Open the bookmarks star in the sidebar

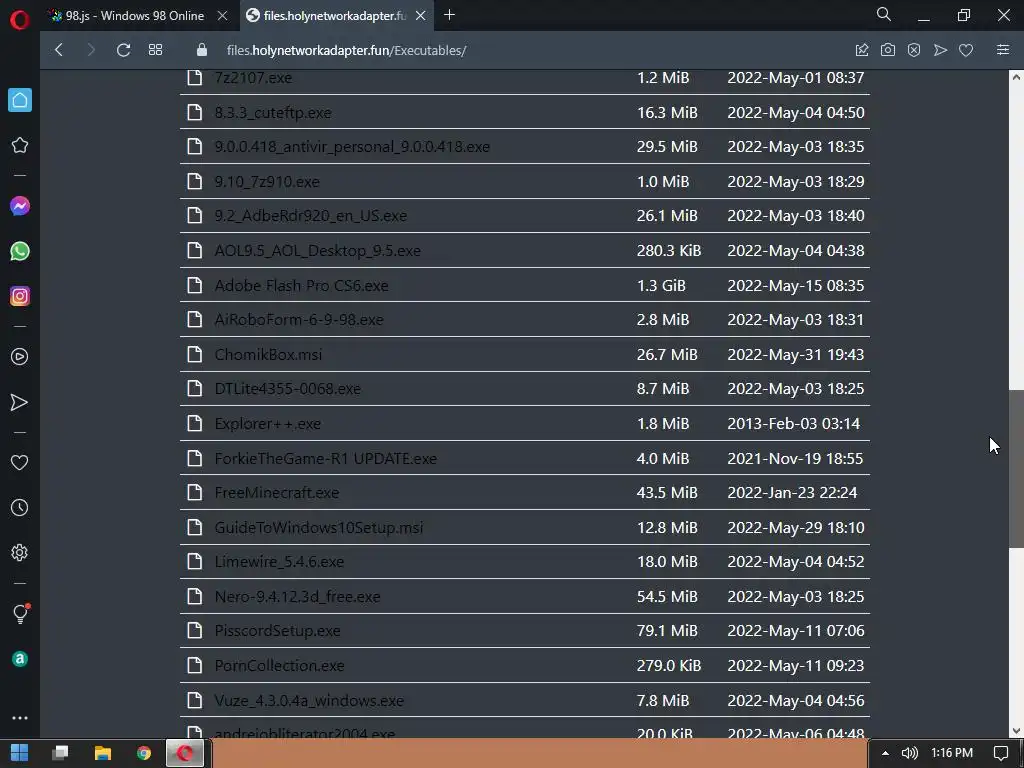pos(20,145)
